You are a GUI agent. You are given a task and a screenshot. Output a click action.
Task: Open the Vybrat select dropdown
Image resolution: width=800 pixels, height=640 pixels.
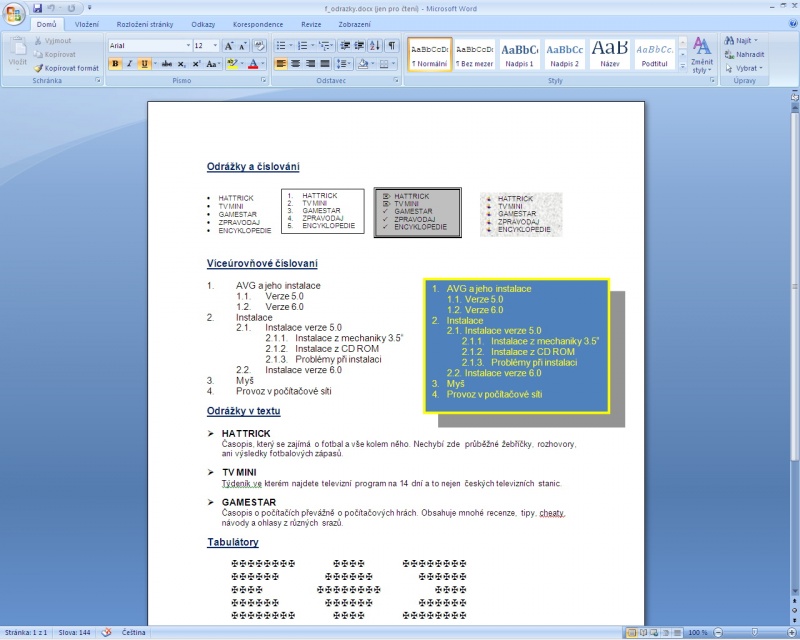coord(743,68)
